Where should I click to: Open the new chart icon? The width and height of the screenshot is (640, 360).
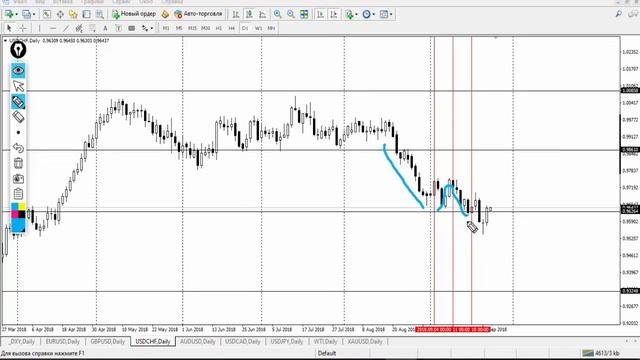[9, 14]
